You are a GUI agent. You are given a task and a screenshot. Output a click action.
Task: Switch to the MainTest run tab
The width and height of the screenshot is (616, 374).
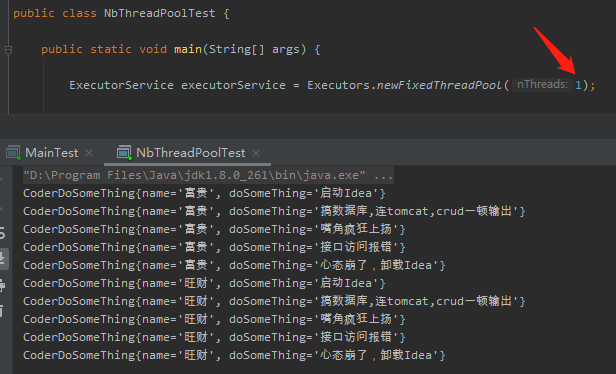52,153
